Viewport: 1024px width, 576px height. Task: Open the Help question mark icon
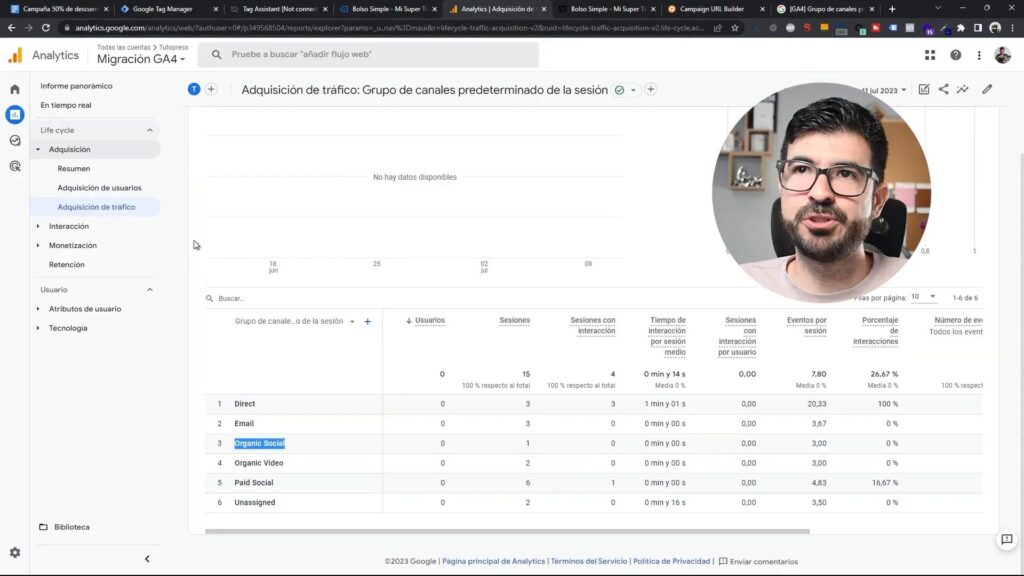click(x=955, y=56)
